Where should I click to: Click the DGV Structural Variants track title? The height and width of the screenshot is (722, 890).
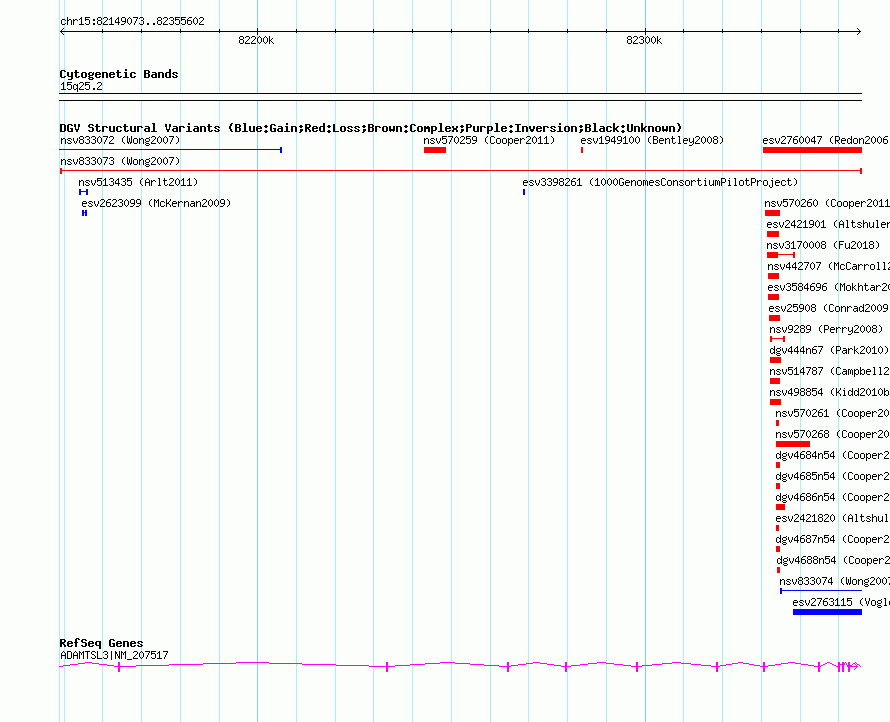point(370,128)
